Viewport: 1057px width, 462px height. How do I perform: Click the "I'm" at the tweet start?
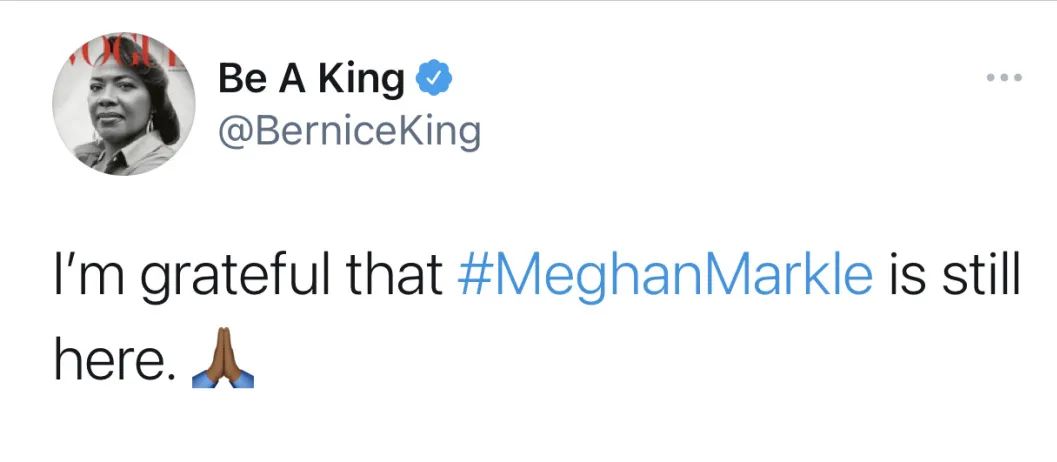coord(82,277)
